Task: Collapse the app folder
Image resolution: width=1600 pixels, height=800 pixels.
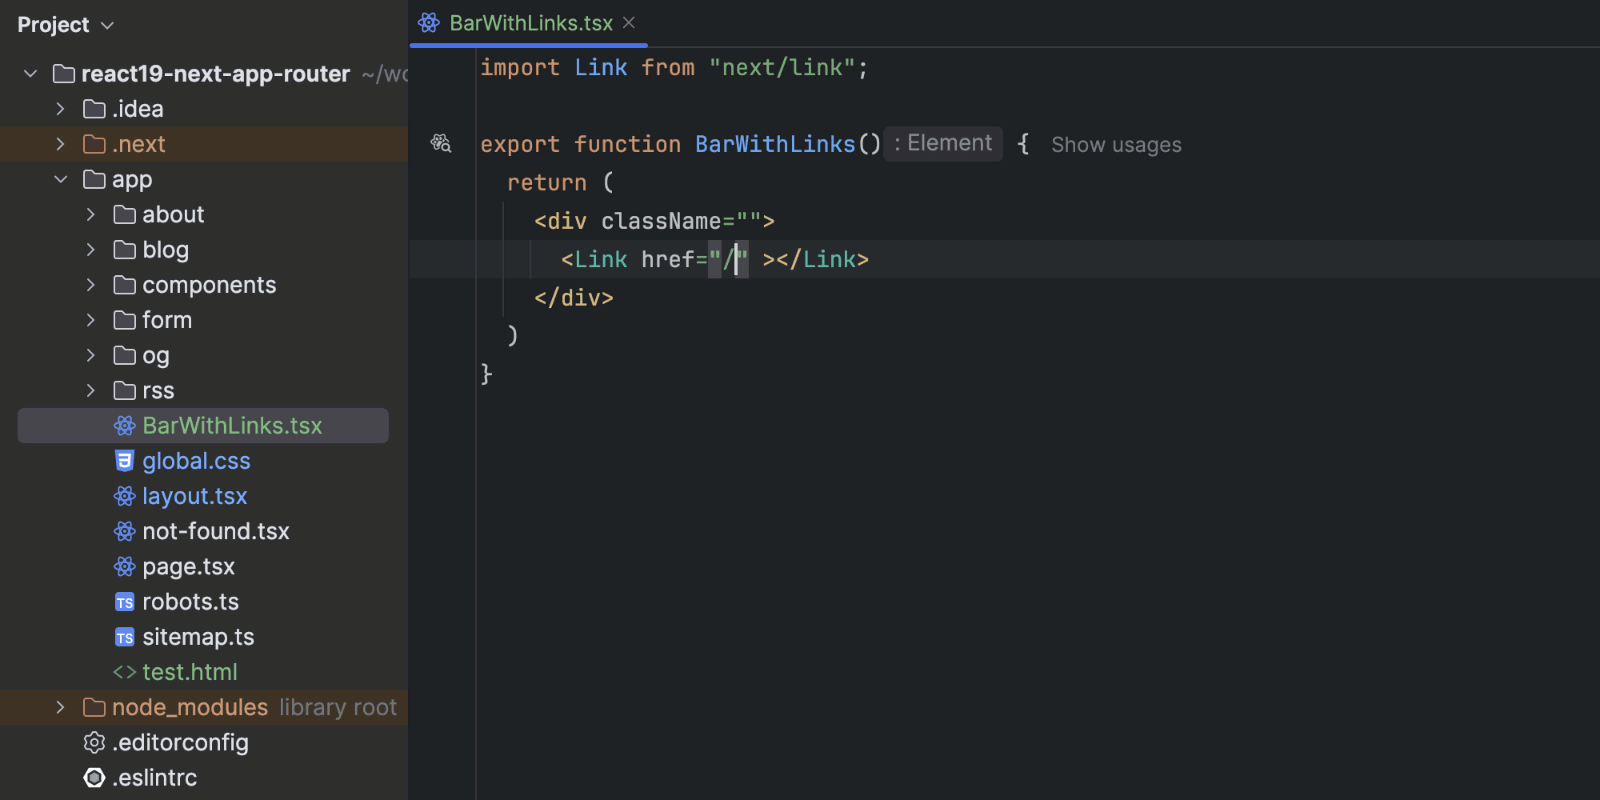Action: click(60, 179)
